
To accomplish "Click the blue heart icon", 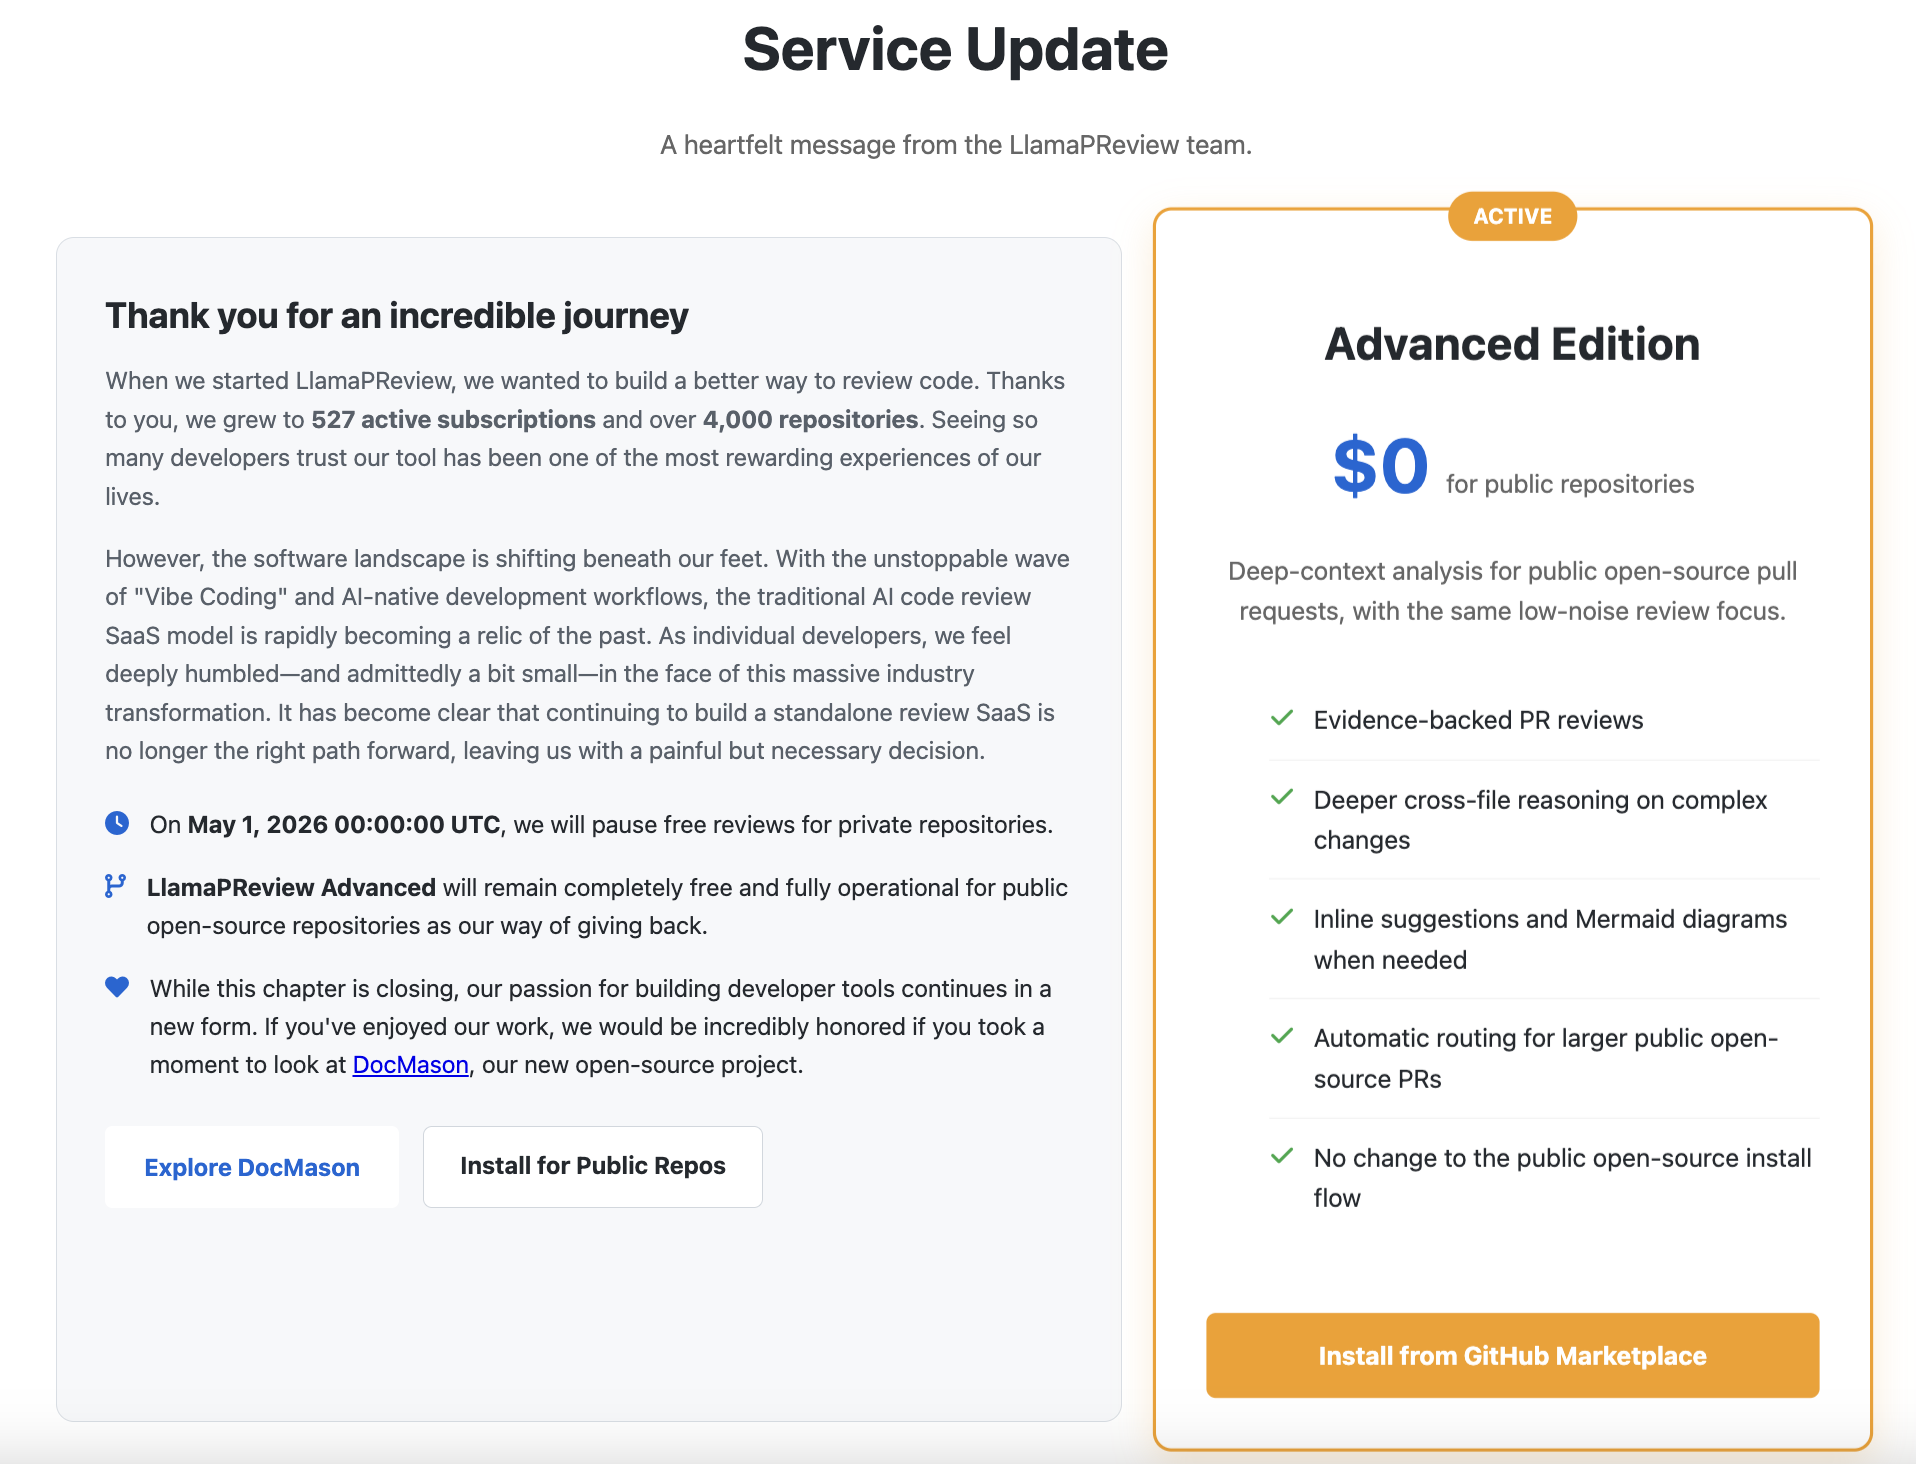I will pos(117,987).
